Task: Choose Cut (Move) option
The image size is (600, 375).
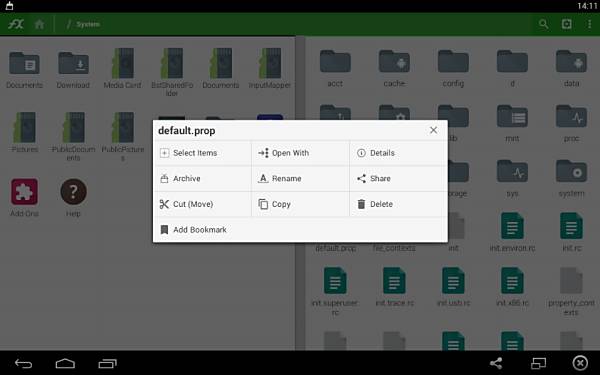Action: [x=202, y=204]
